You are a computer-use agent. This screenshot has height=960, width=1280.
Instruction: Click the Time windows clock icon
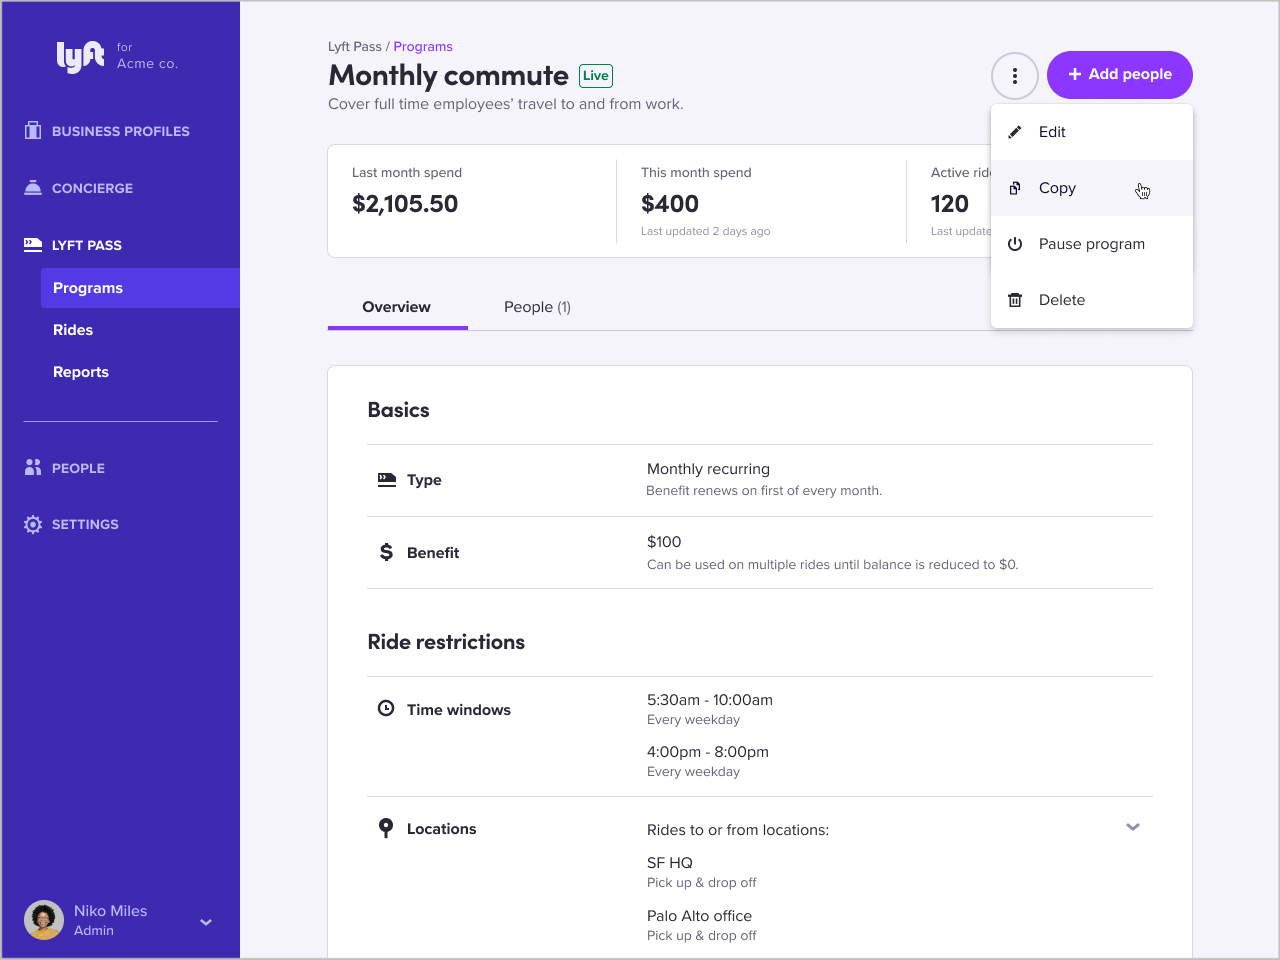pyautogui.click(x=386, y=708)
